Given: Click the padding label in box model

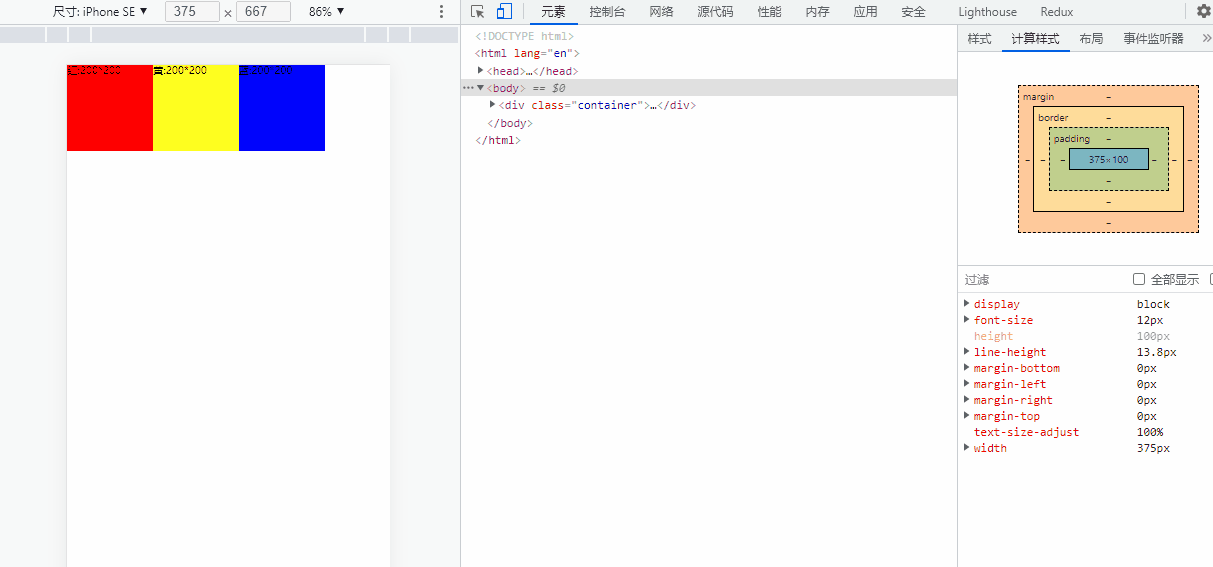Looking at the screenshot, I should point(1071,139).
